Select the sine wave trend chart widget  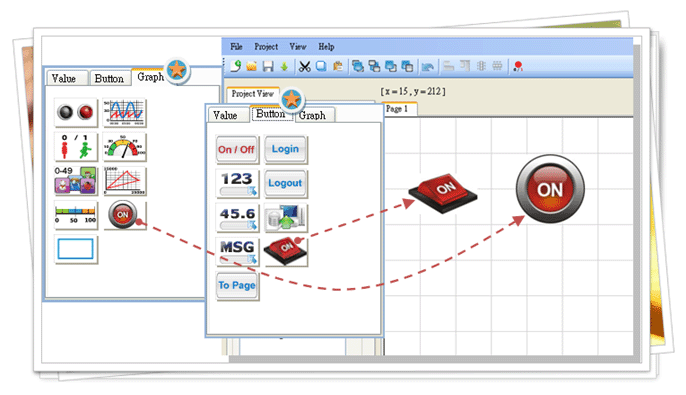125,112
